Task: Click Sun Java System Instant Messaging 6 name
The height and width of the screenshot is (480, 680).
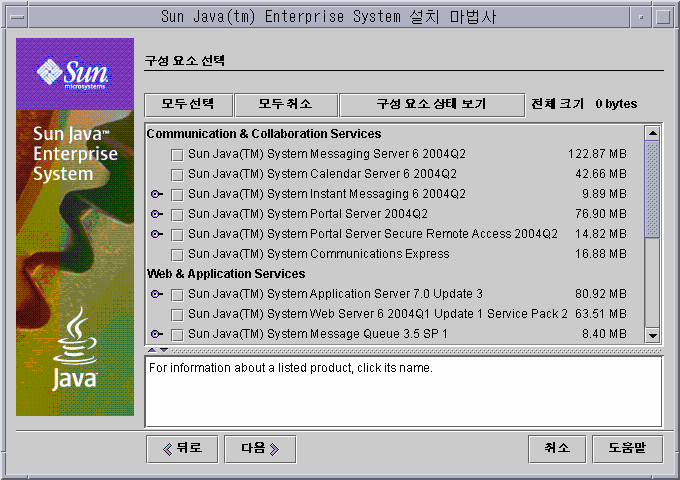Action: pos(327,194)
